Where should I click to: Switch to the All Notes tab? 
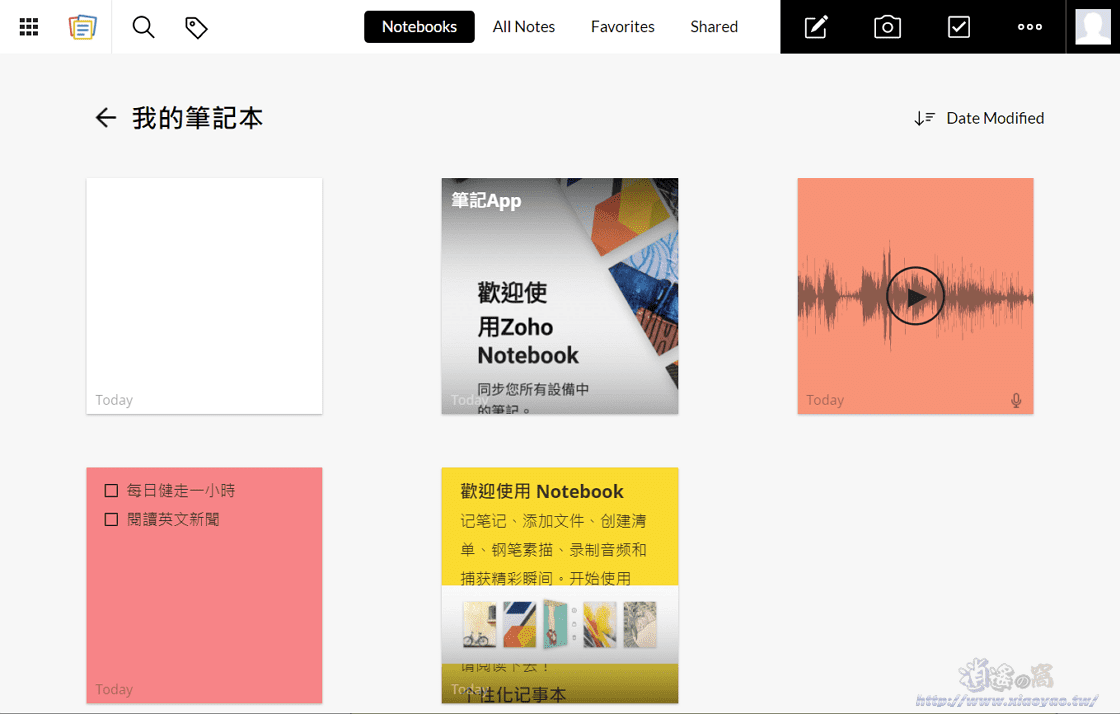point(524,27)
